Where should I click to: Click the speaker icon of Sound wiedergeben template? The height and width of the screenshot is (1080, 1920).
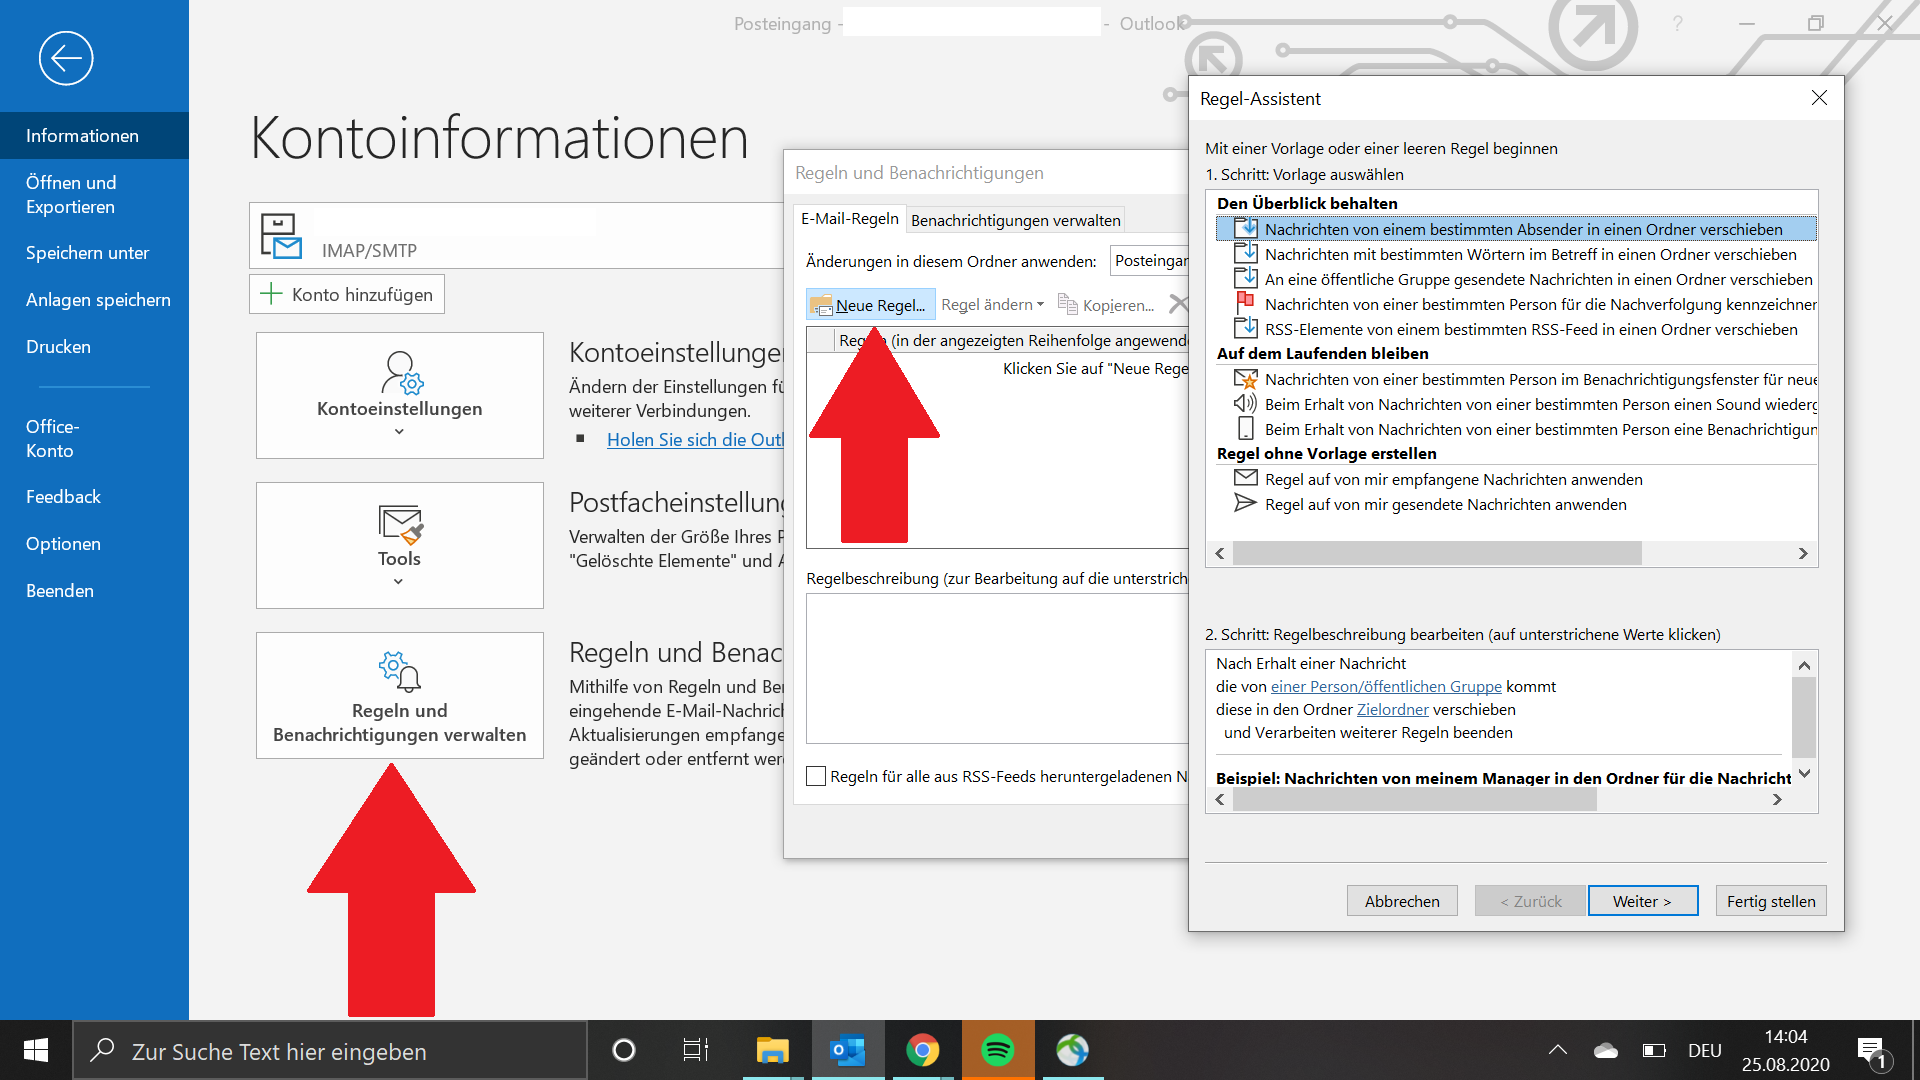coord(1245,403)
